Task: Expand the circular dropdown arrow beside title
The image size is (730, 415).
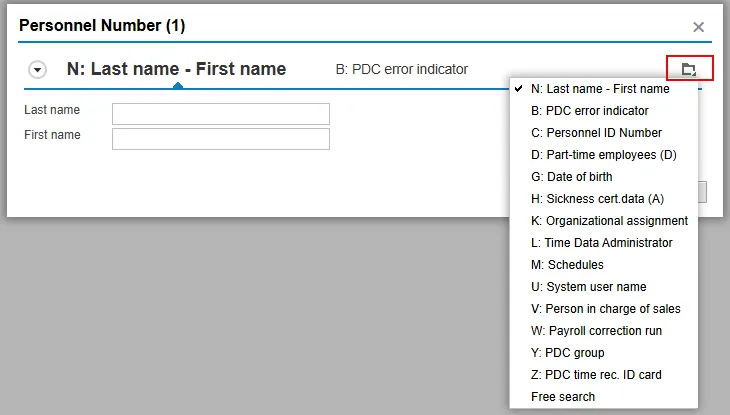Action: [38, 70]
